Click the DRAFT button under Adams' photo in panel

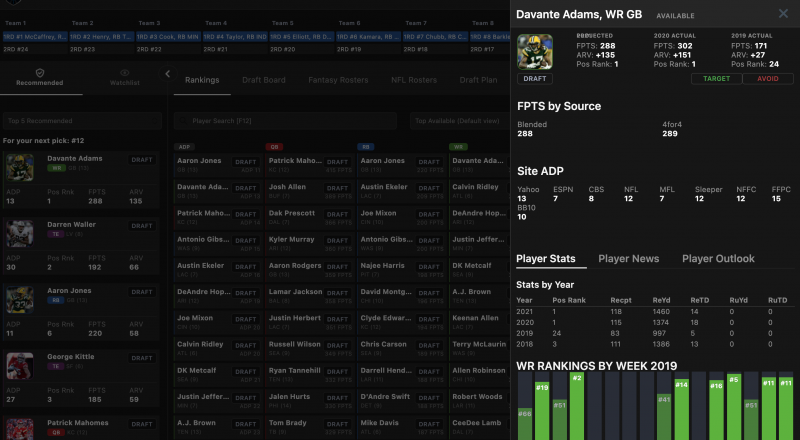pos(534,79)
